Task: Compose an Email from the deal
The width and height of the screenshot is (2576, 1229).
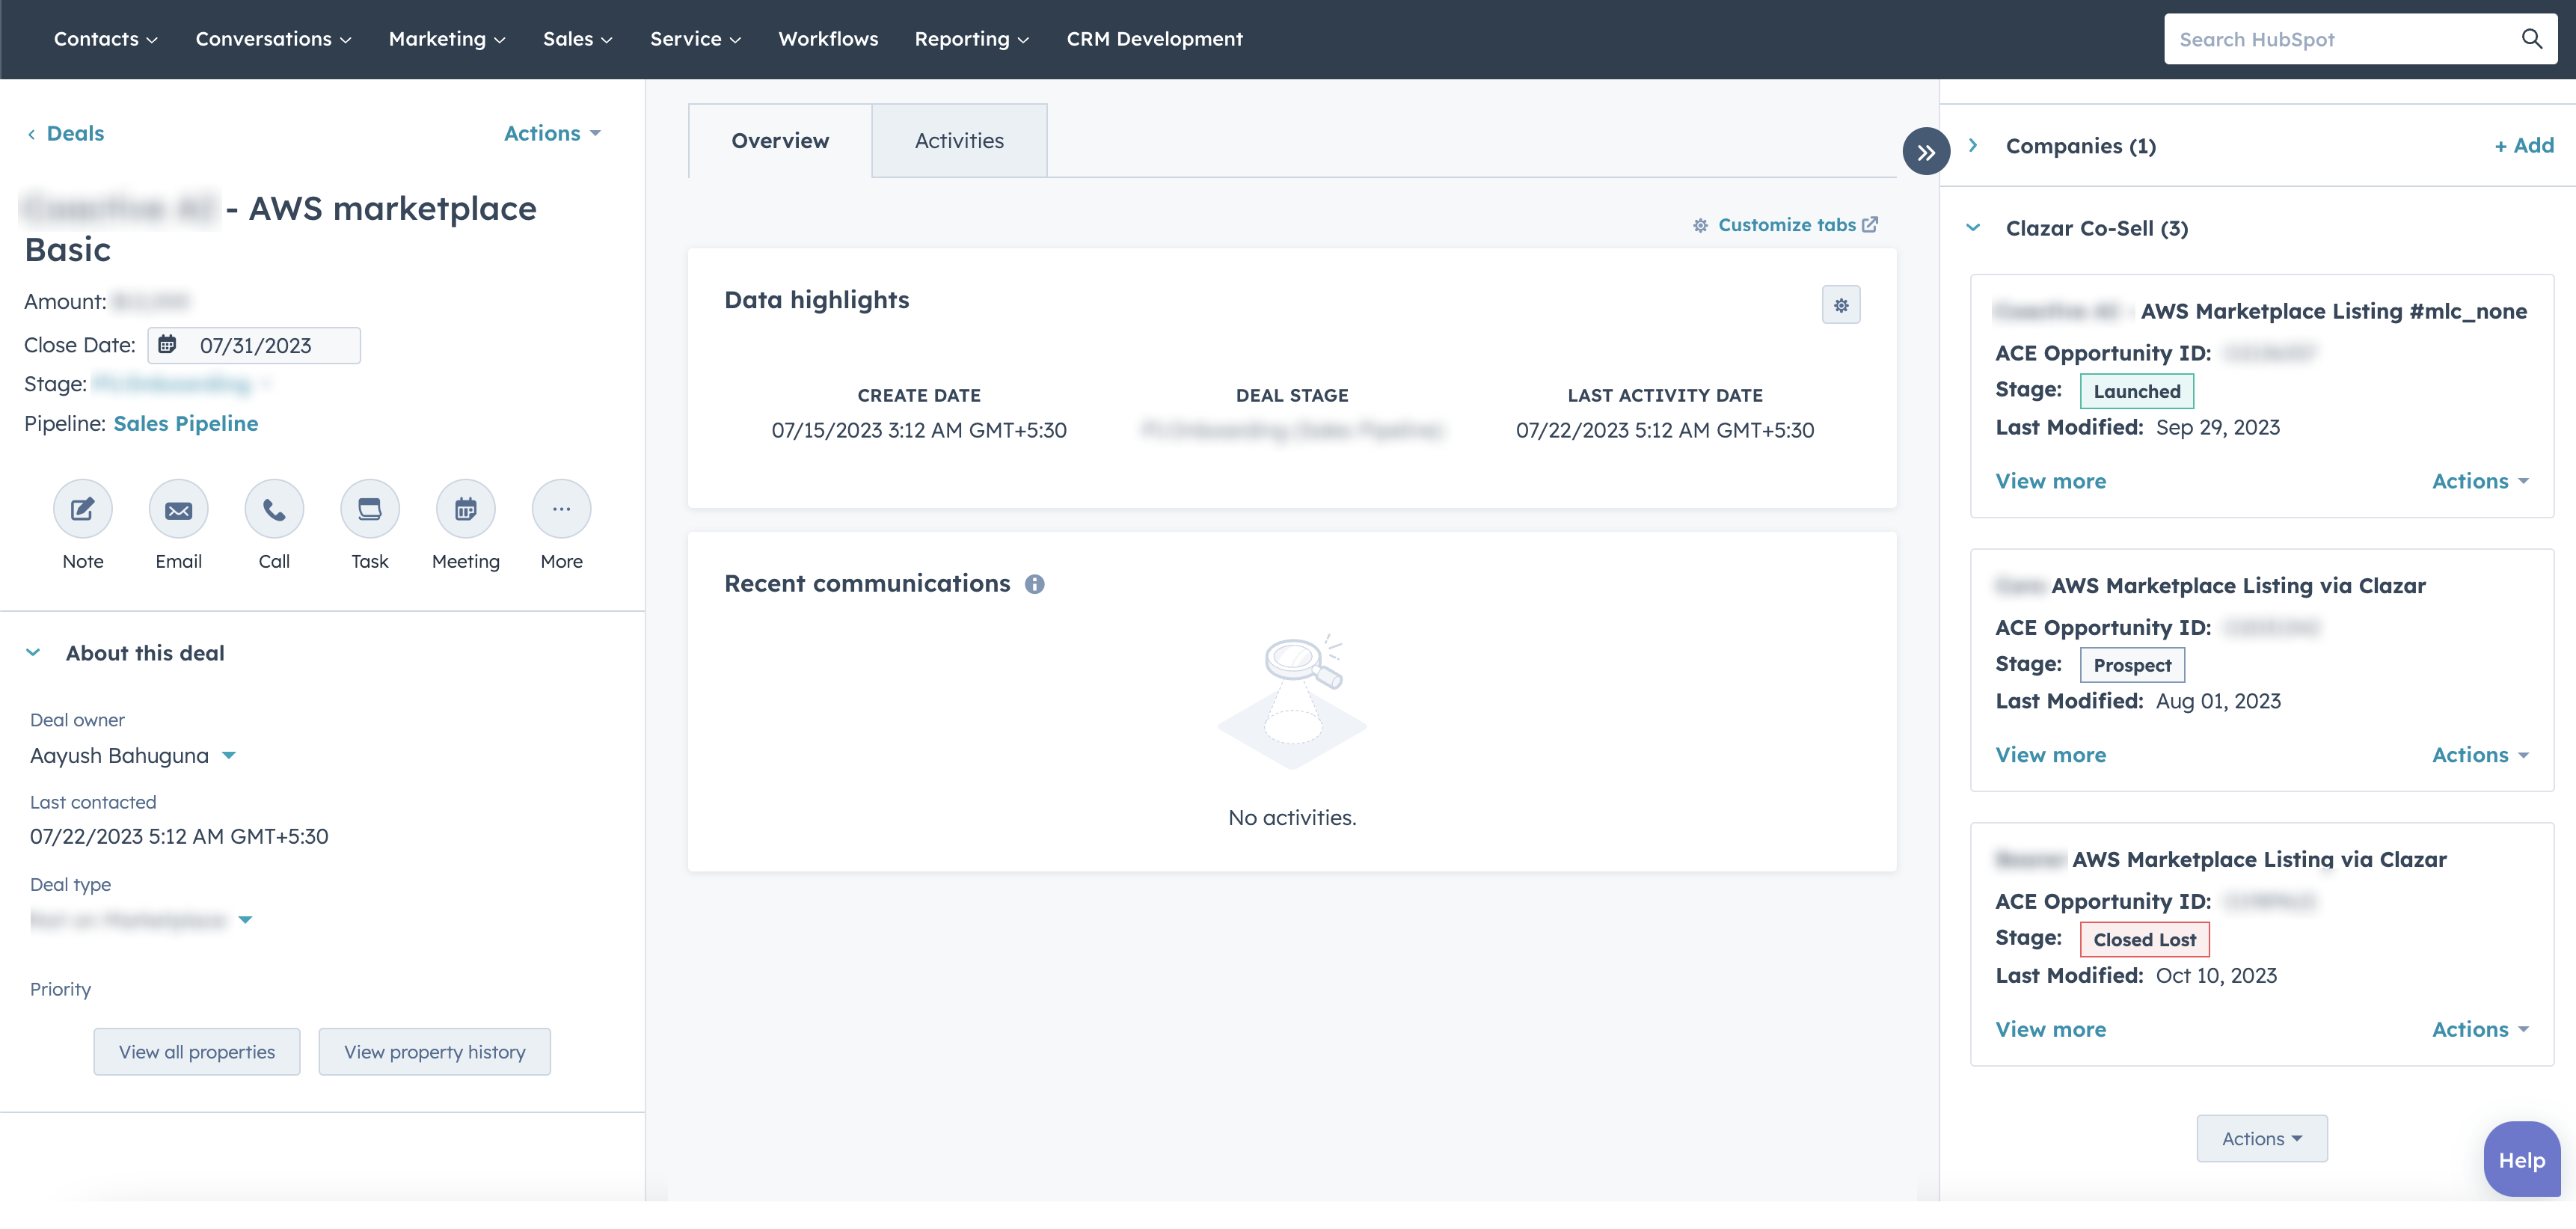Action: coord(178,510)
